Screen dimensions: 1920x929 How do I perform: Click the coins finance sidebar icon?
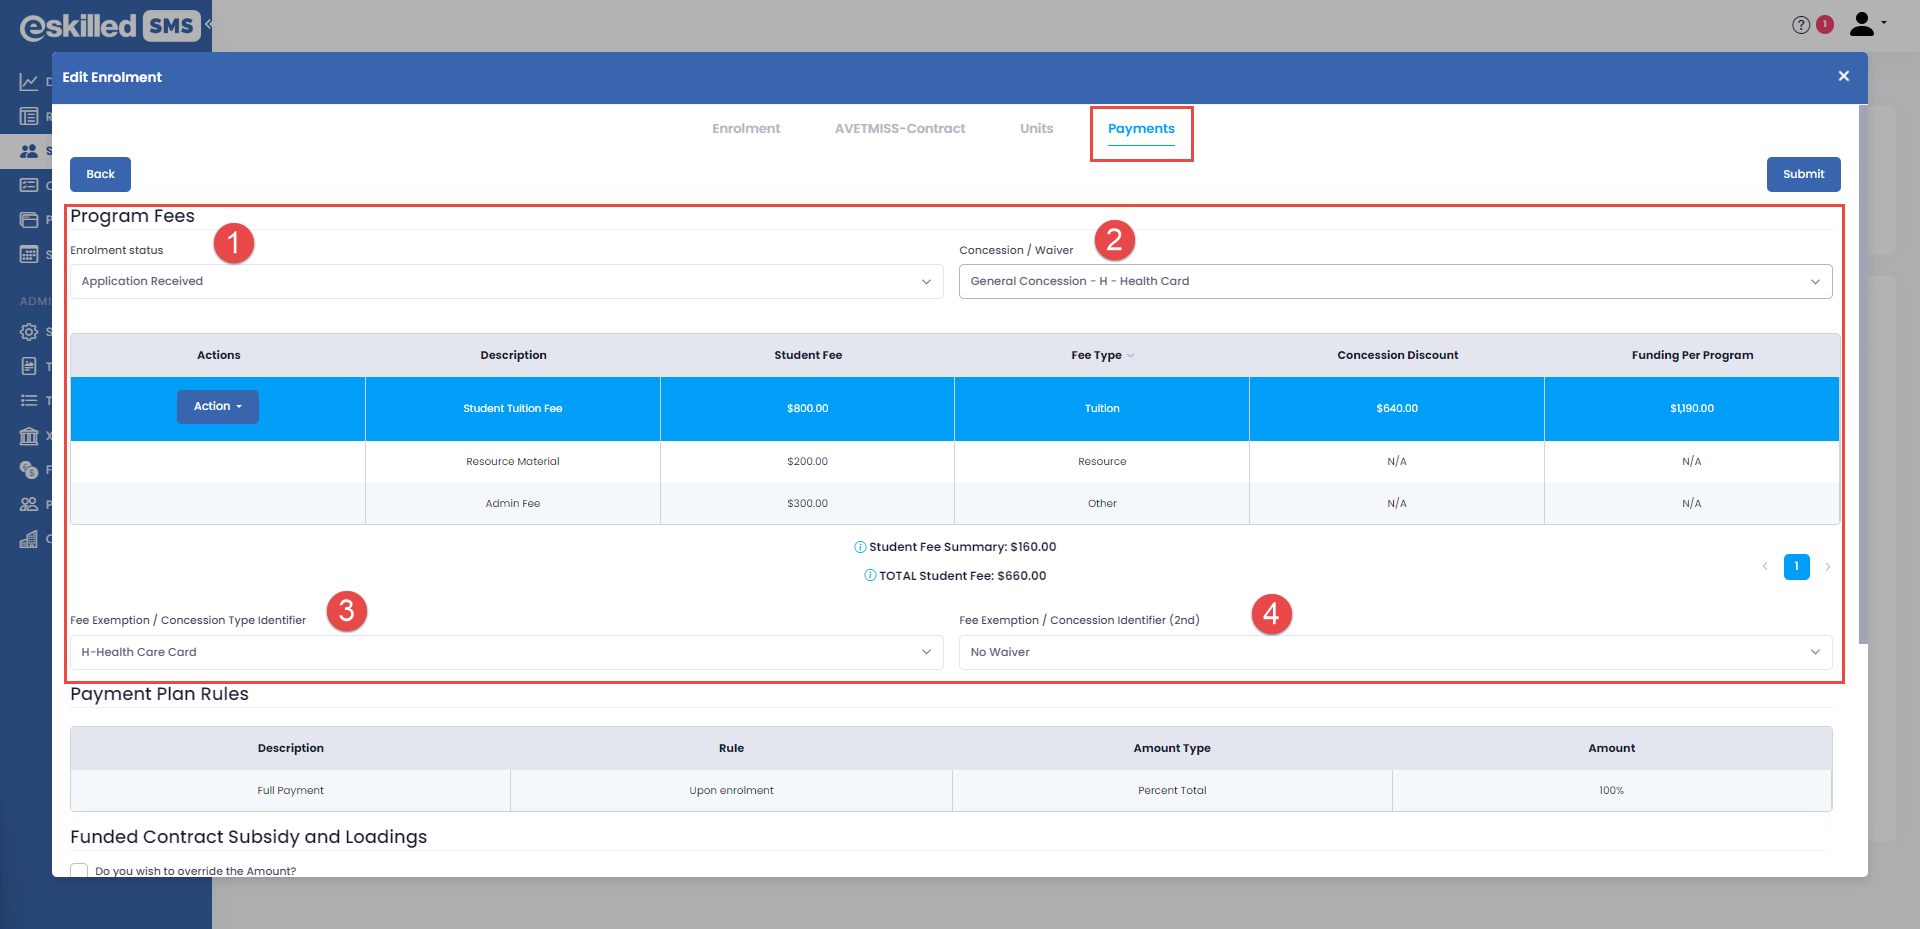pyautogui.click(x=29, y=470)
